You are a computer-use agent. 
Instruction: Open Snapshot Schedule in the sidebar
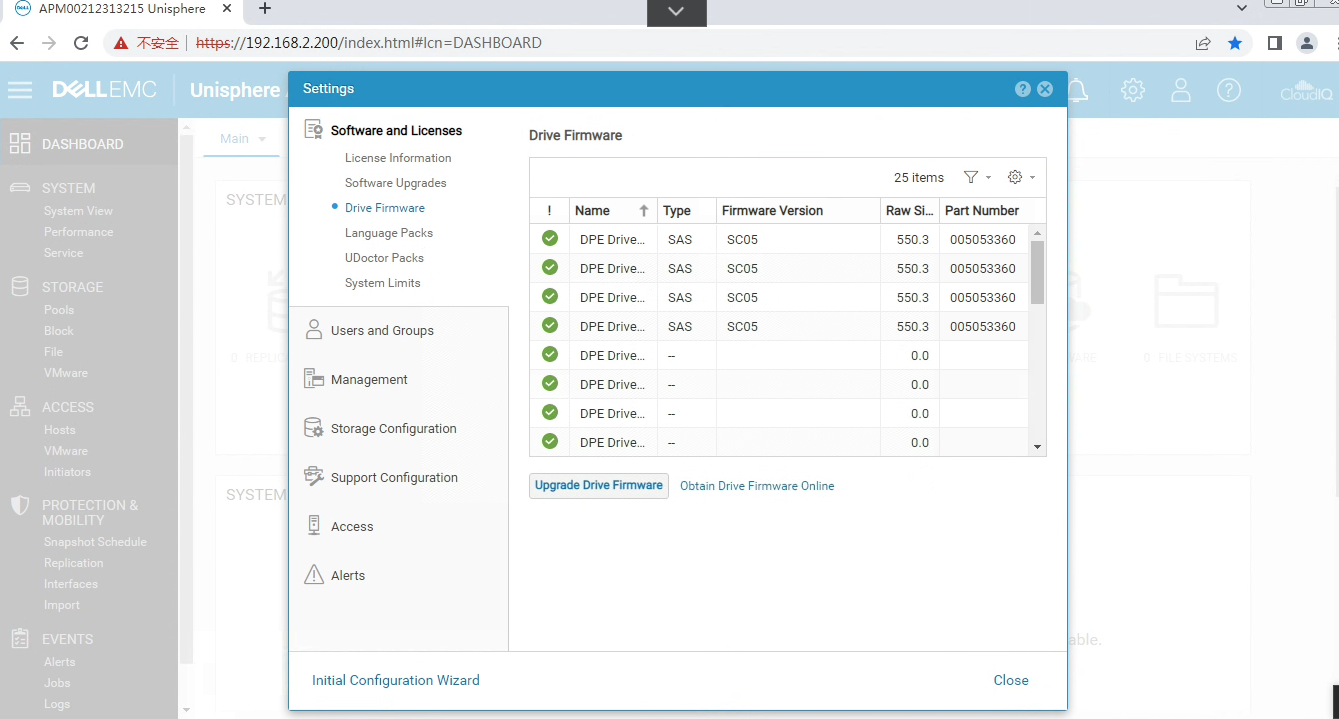[x=95, y=542]
